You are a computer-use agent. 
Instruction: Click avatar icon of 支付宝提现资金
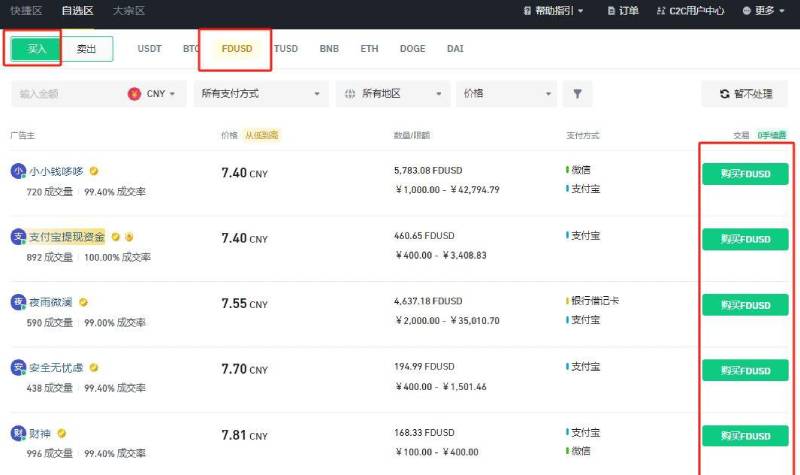coord(18,237)
